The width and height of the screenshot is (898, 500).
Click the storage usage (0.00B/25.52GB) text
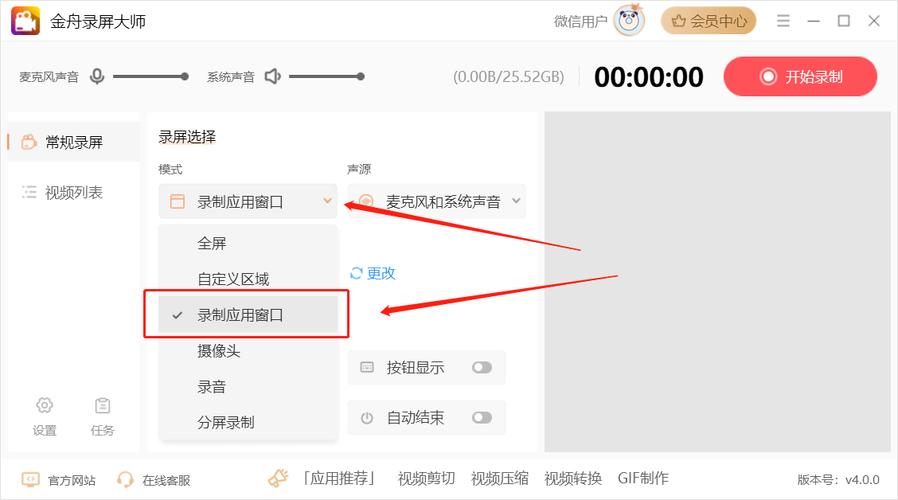click(508, 77)
